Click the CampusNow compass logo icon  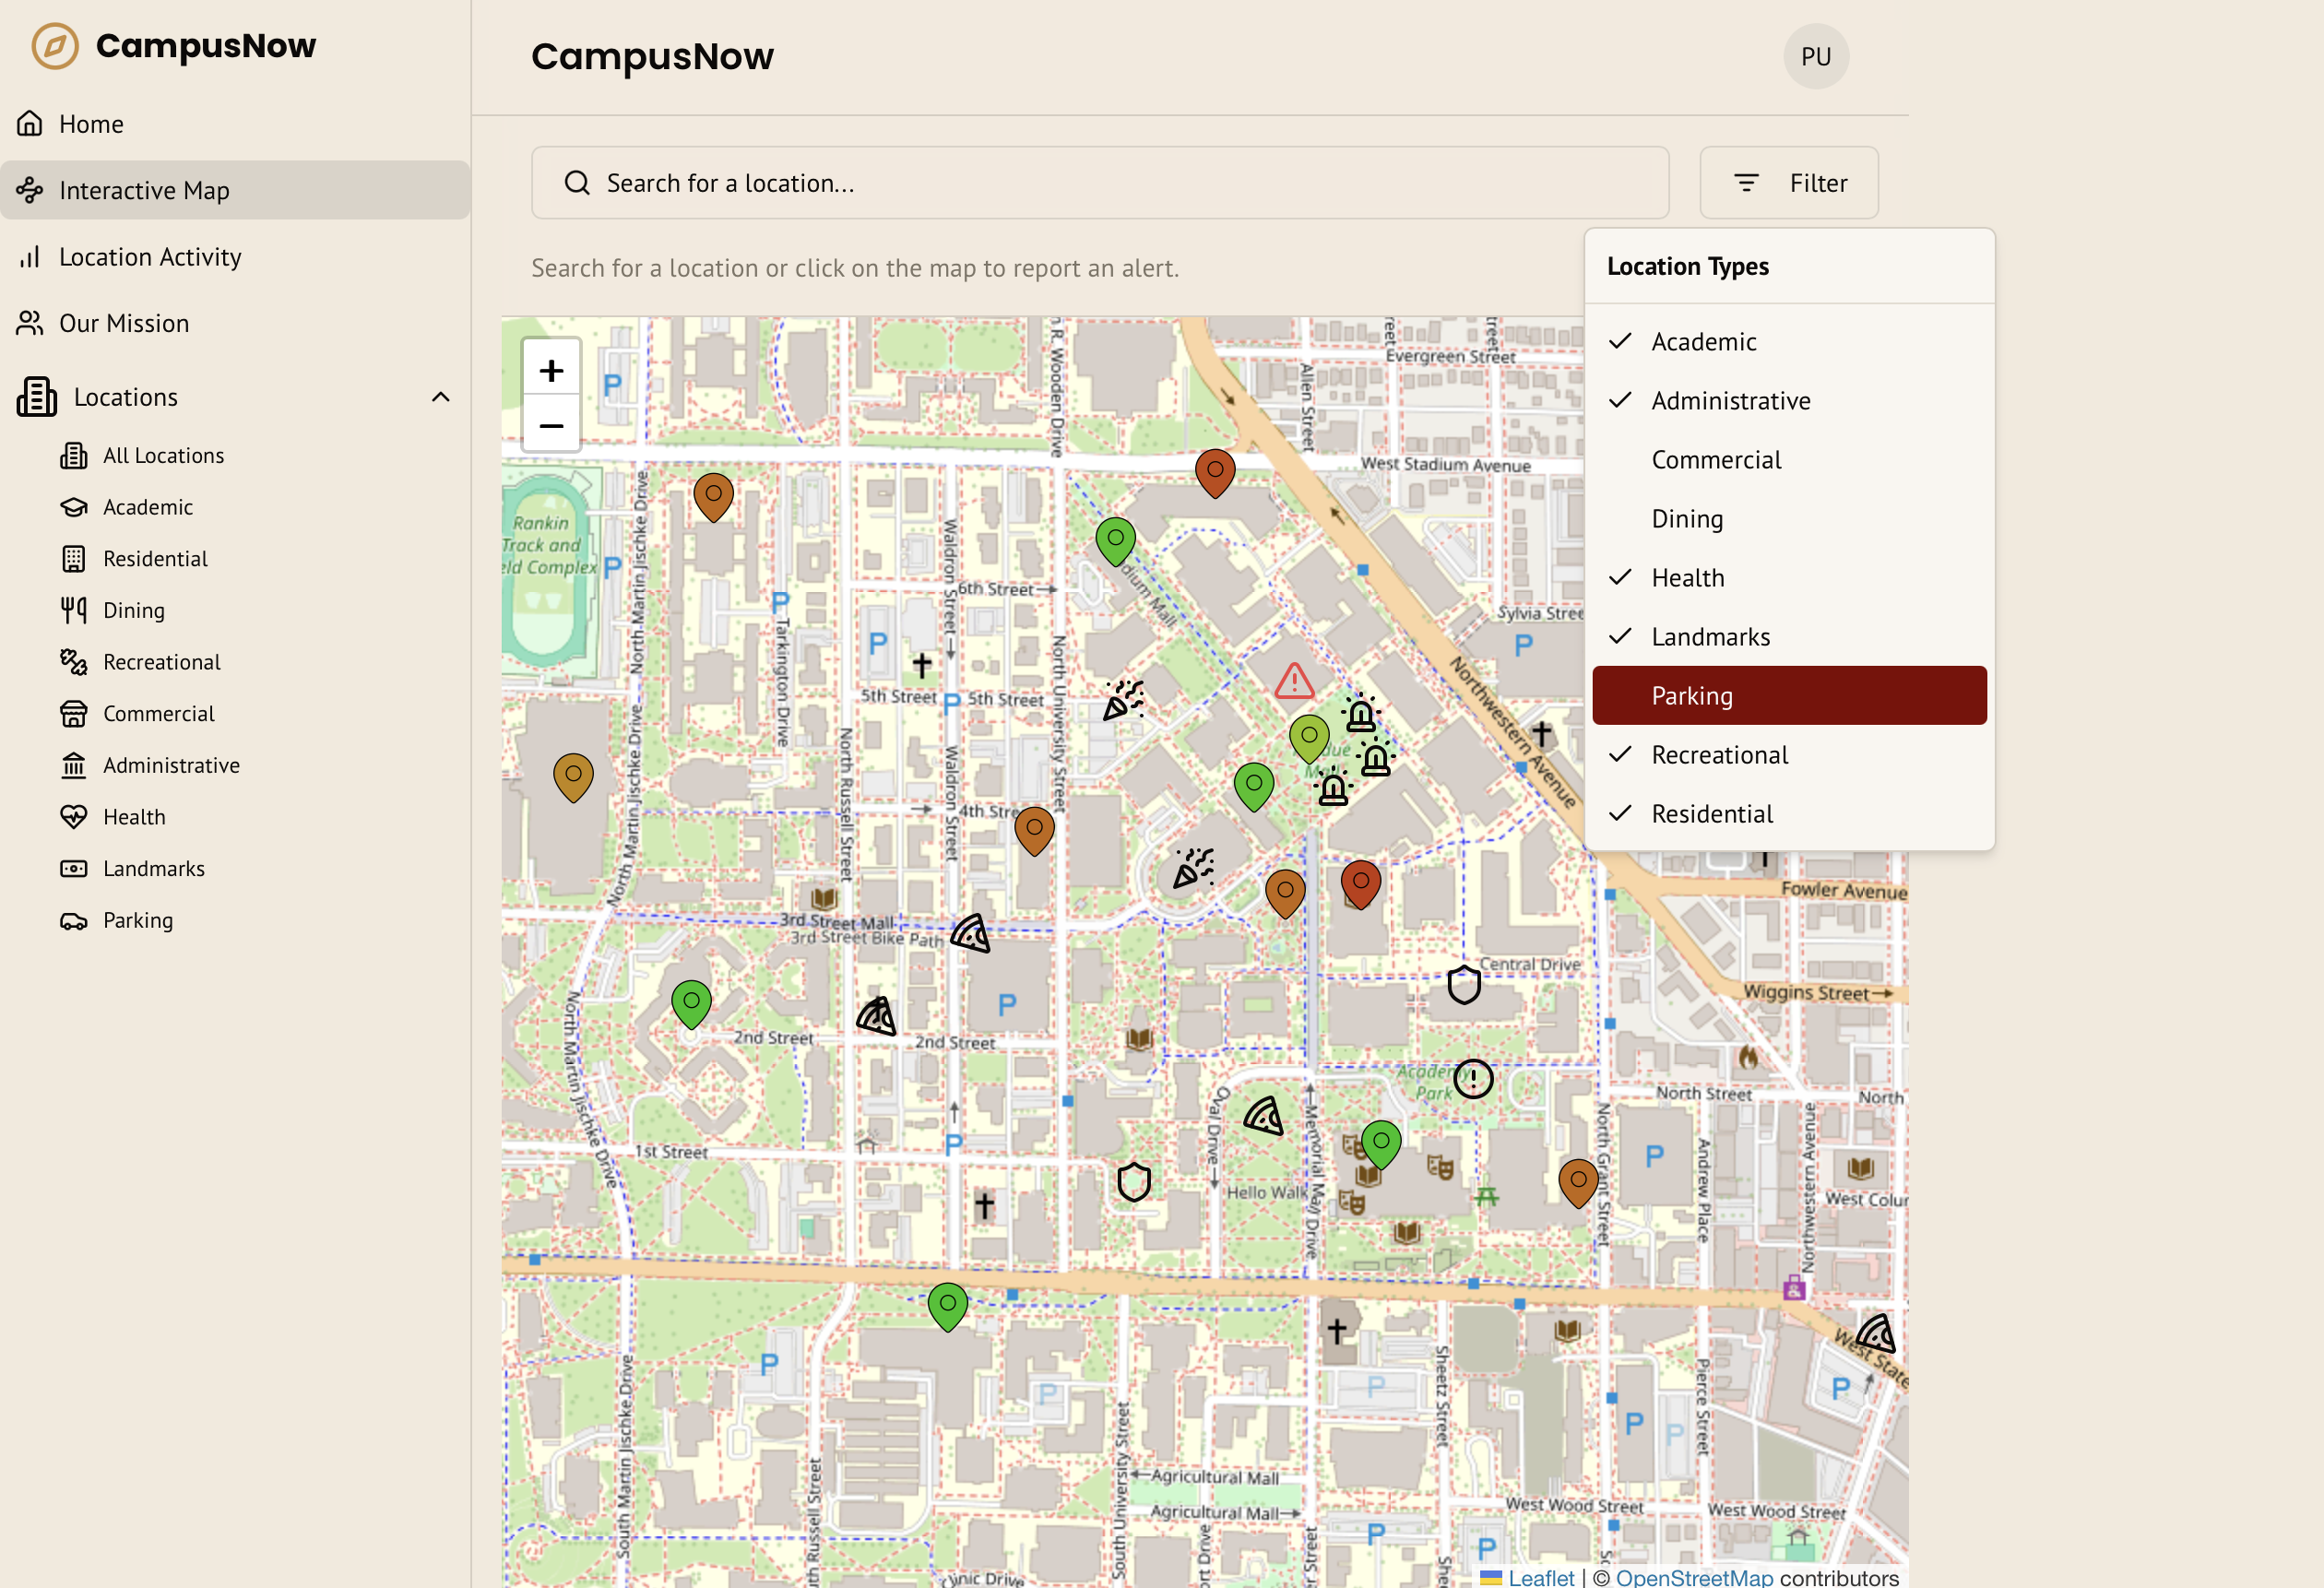[x=55, y=46]
